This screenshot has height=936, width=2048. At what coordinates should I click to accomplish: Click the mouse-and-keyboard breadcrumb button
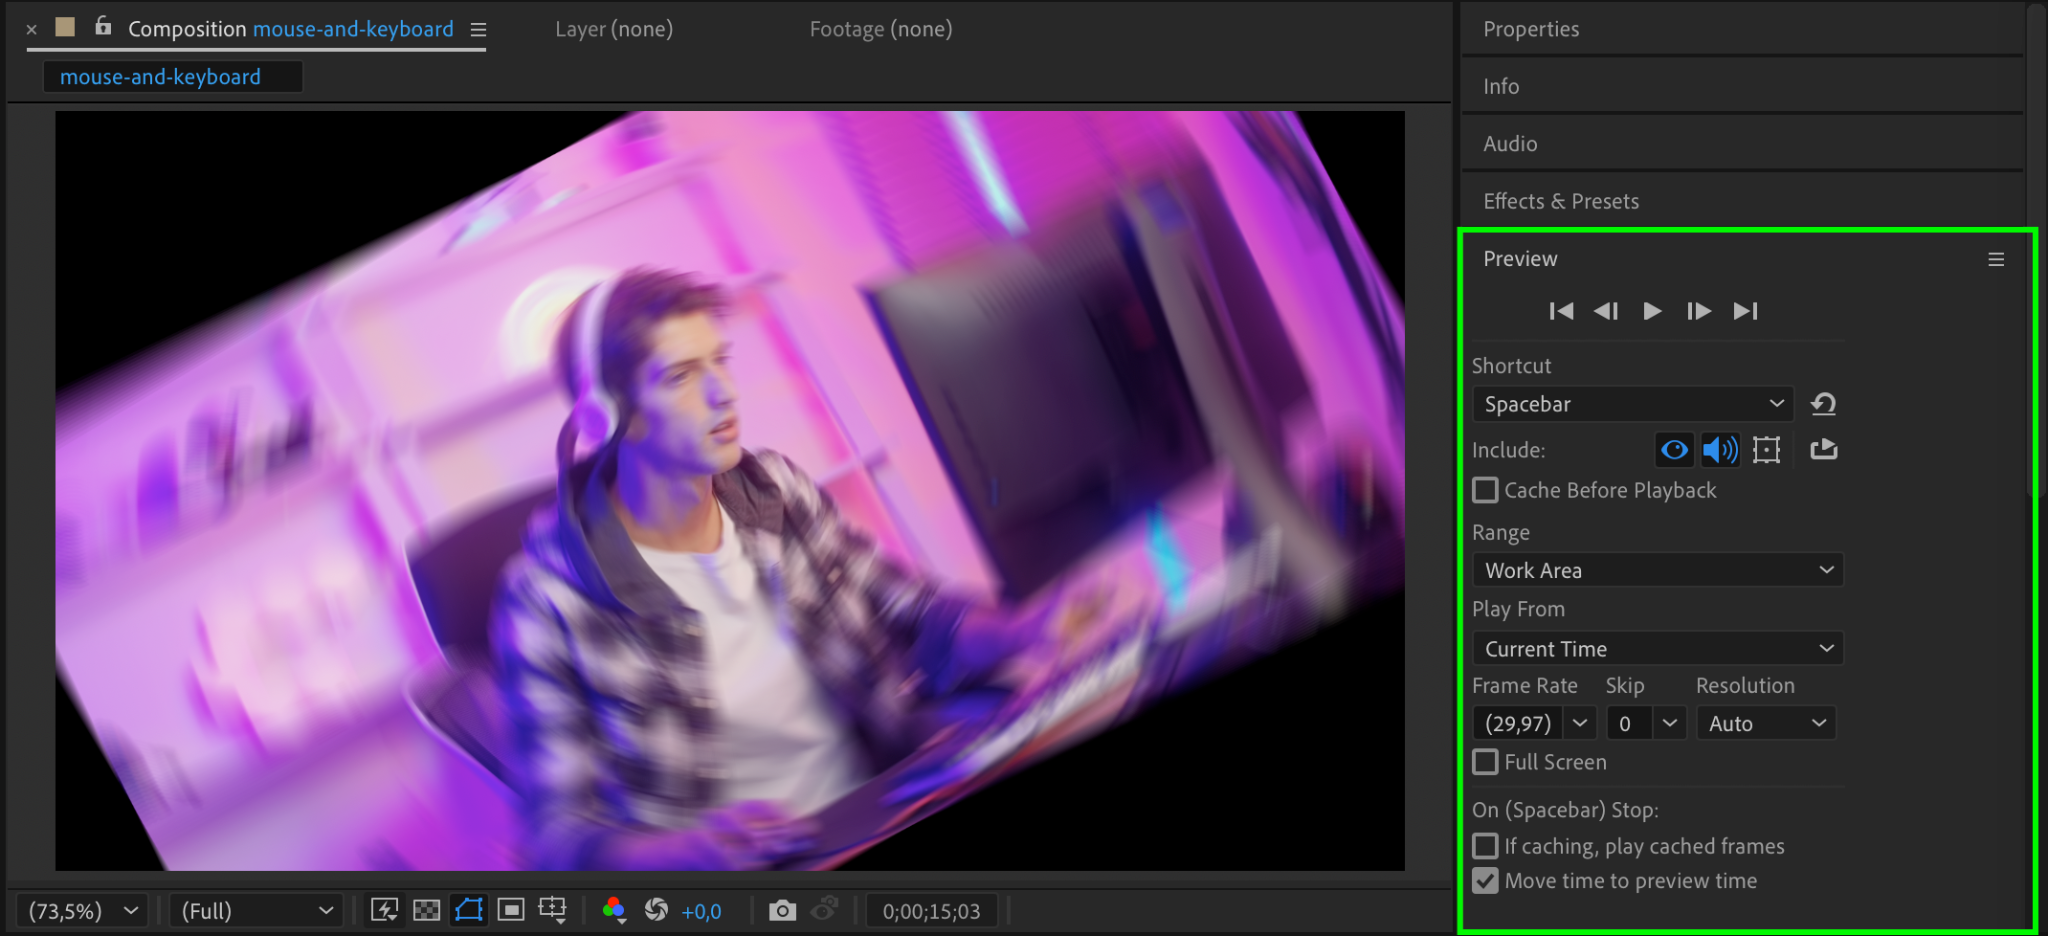(x=172, y=77)
